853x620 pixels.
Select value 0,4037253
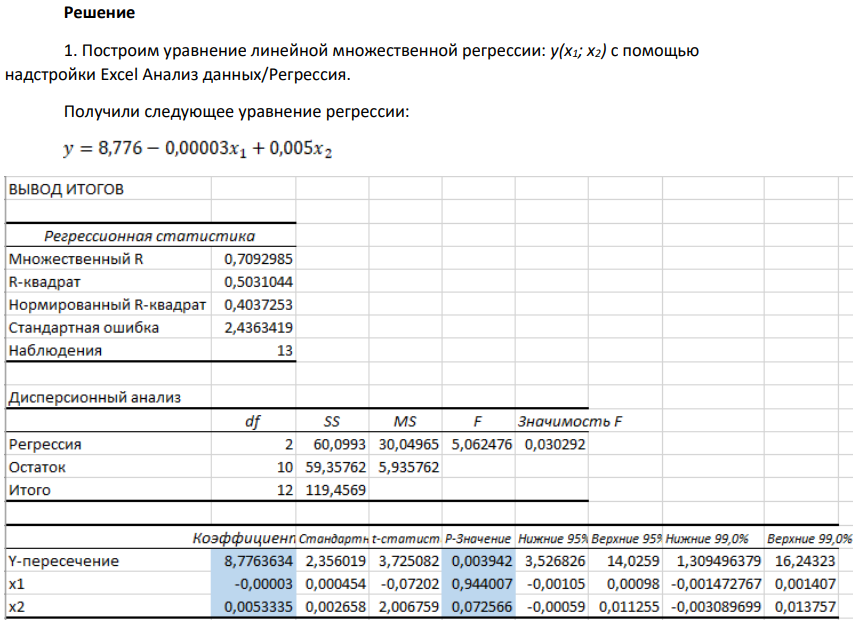(258, 305)
